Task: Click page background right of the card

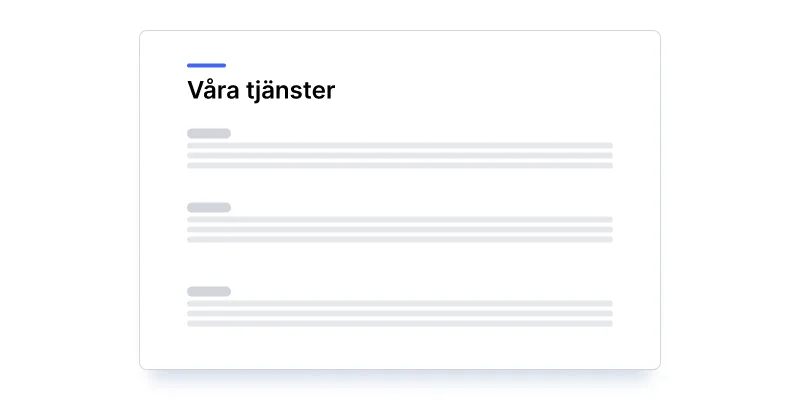Action: coord(730,200)
